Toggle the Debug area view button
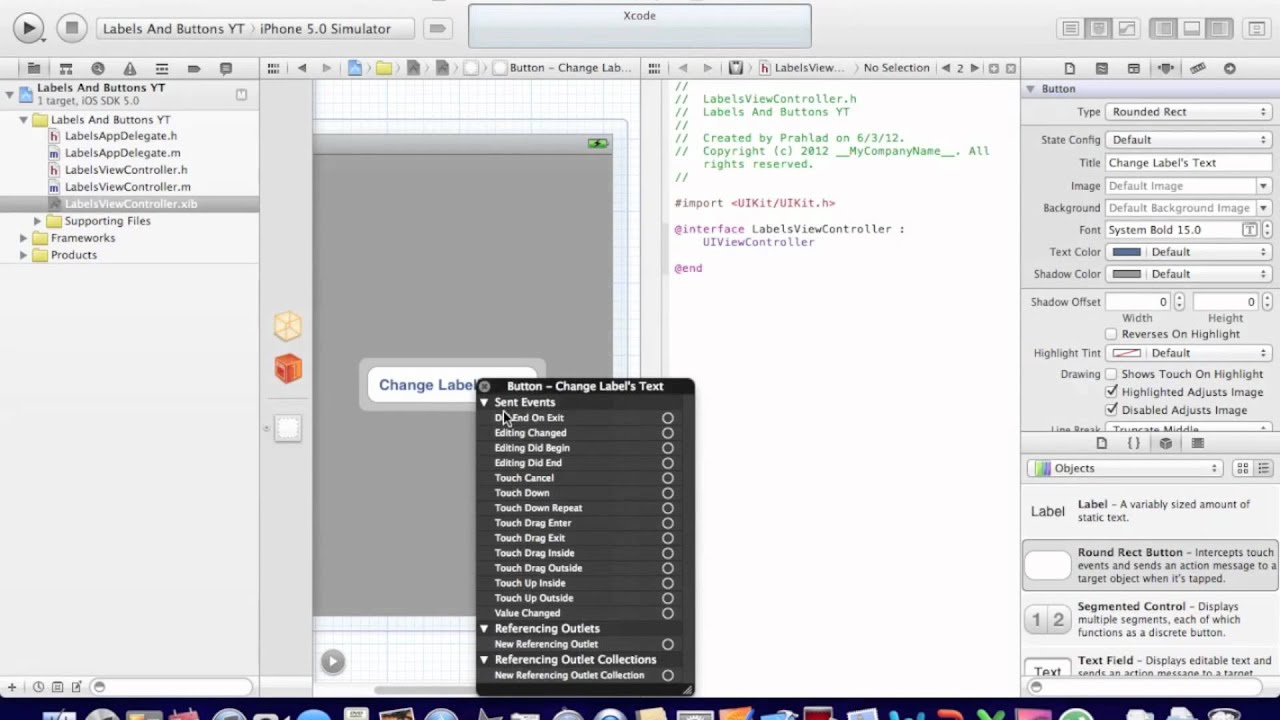Viewport: 1280px width, 720px height. click(x=1192, y=29)
